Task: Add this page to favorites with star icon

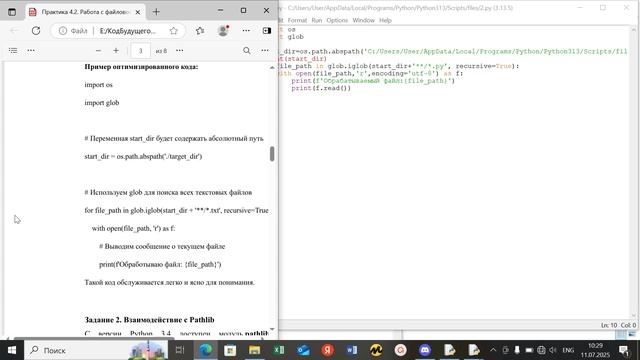Action: coord(174,31)
